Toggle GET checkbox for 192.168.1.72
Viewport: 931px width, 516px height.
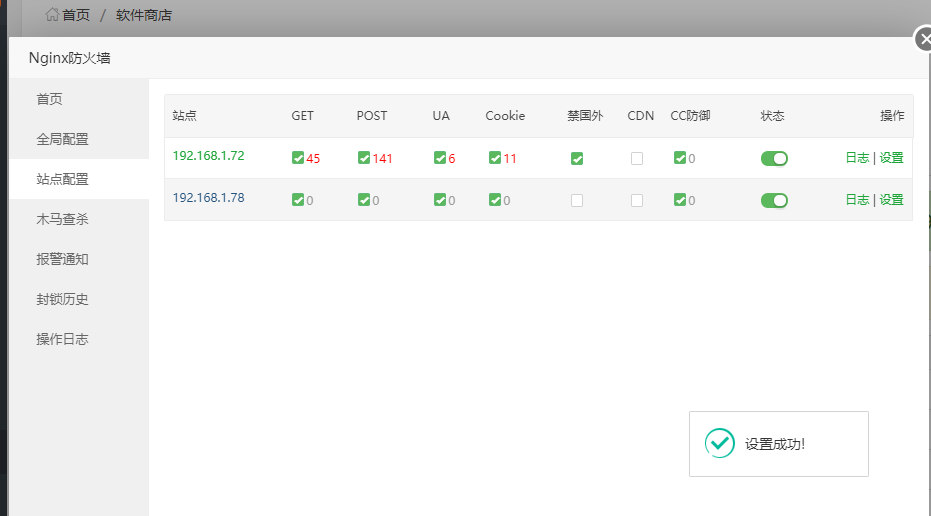[298, 158]
